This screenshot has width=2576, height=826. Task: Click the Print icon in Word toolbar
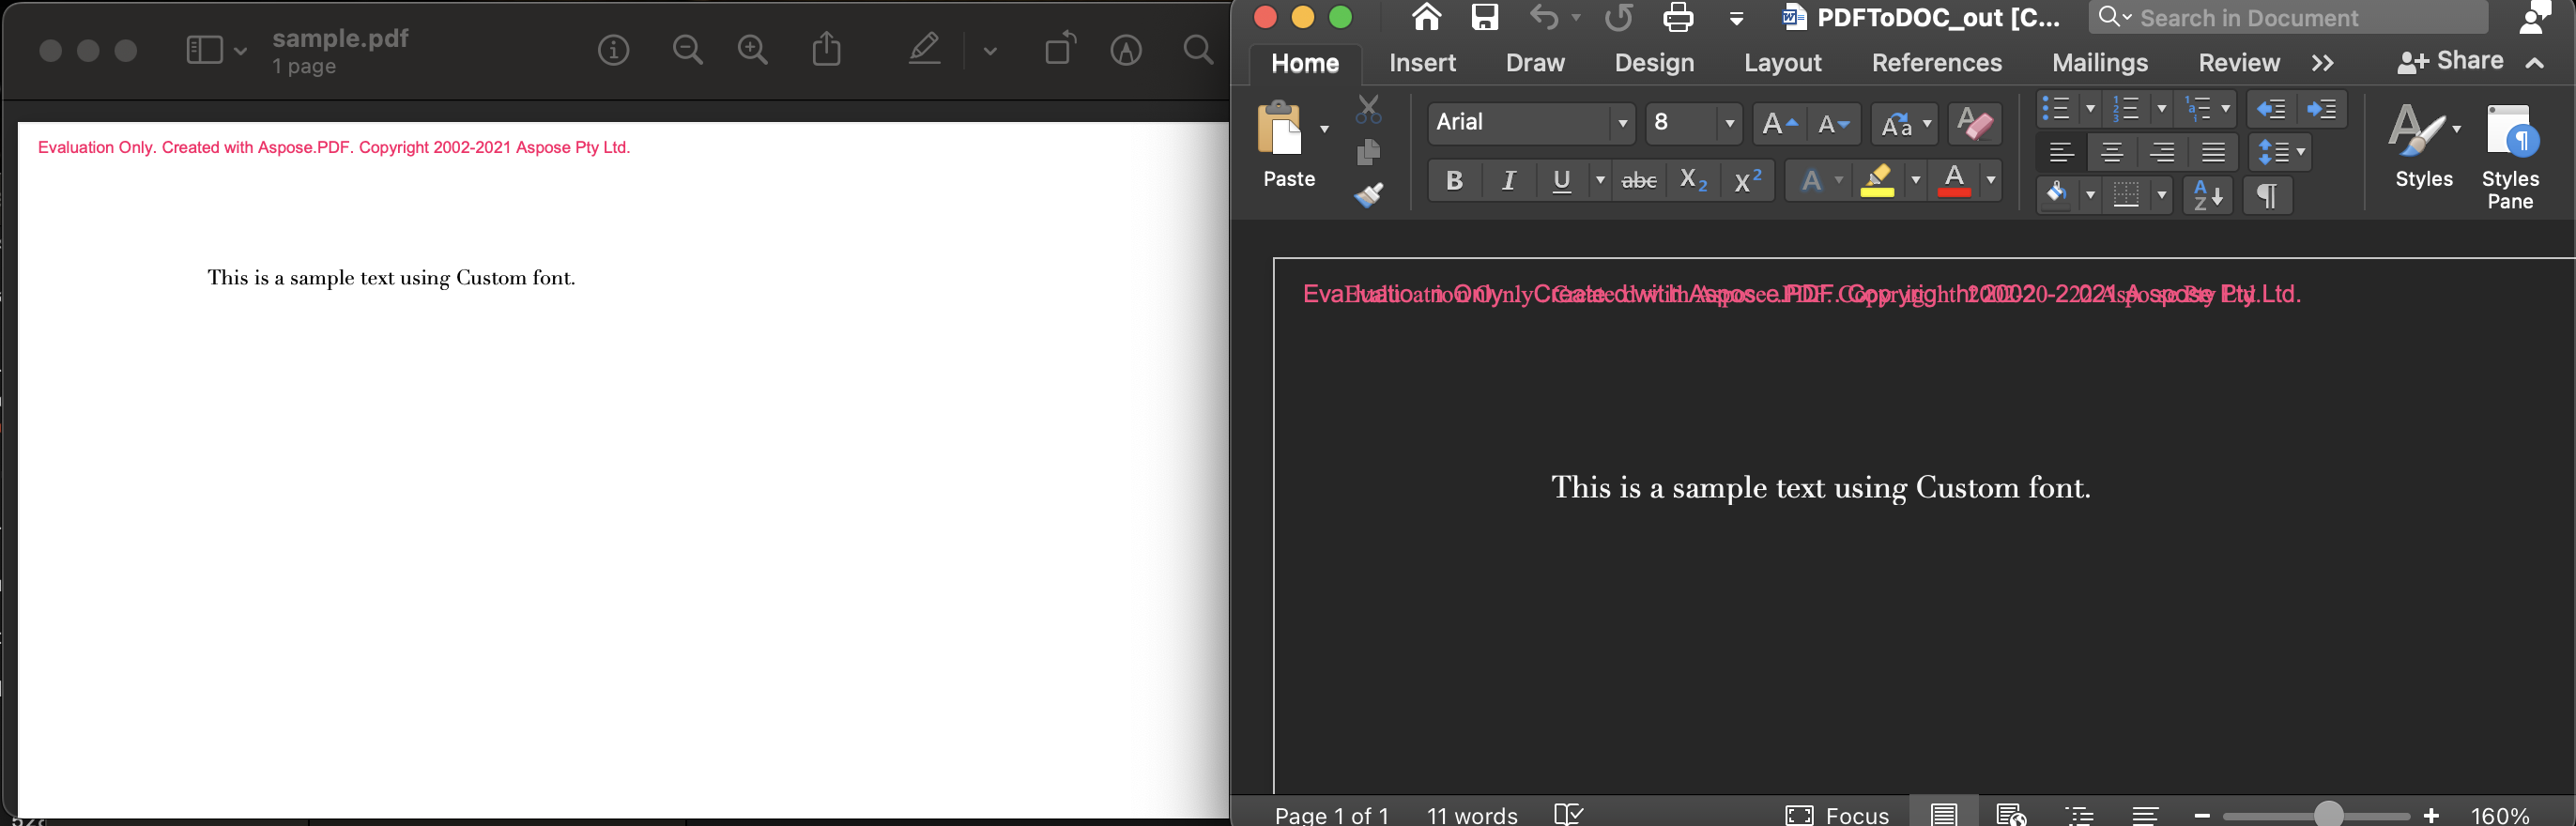[x=1678, y=18]
